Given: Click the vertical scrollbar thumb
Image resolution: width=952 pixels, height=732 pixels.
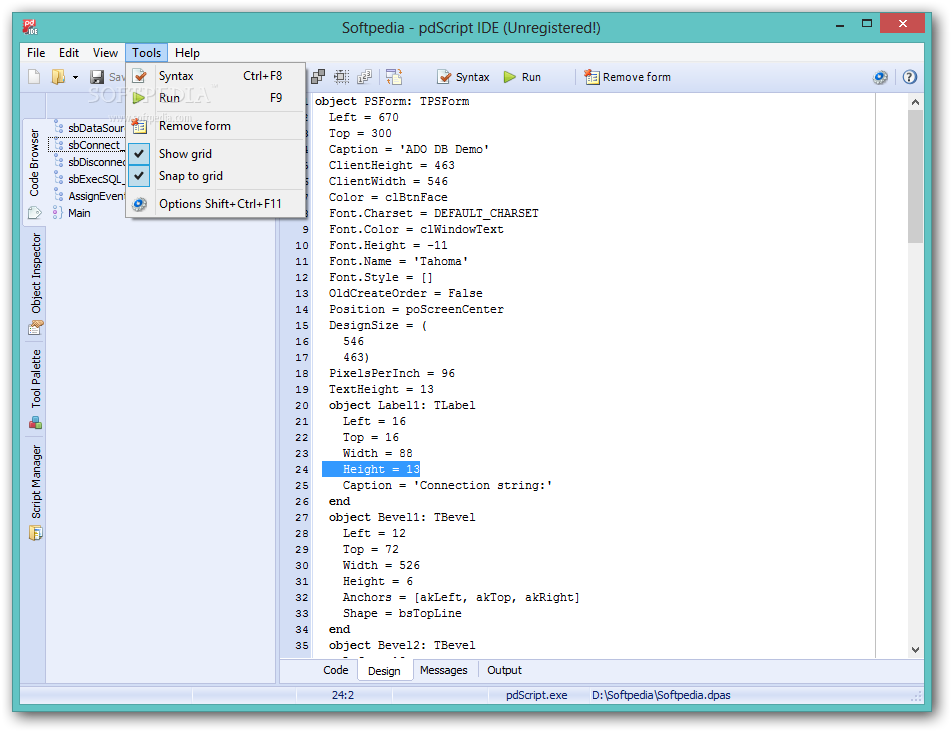Looking at the screenshot, I should coord(915,177).
